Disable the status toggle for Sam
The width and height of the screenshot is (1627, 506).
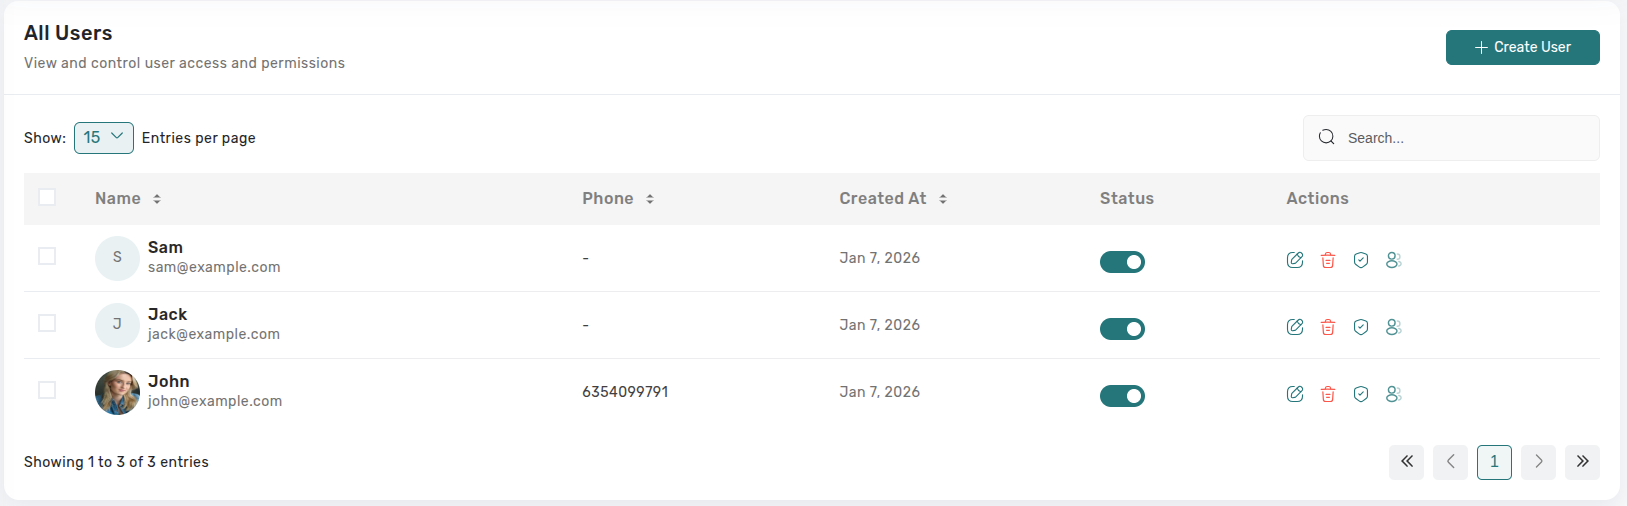[x=1122, y=262]
